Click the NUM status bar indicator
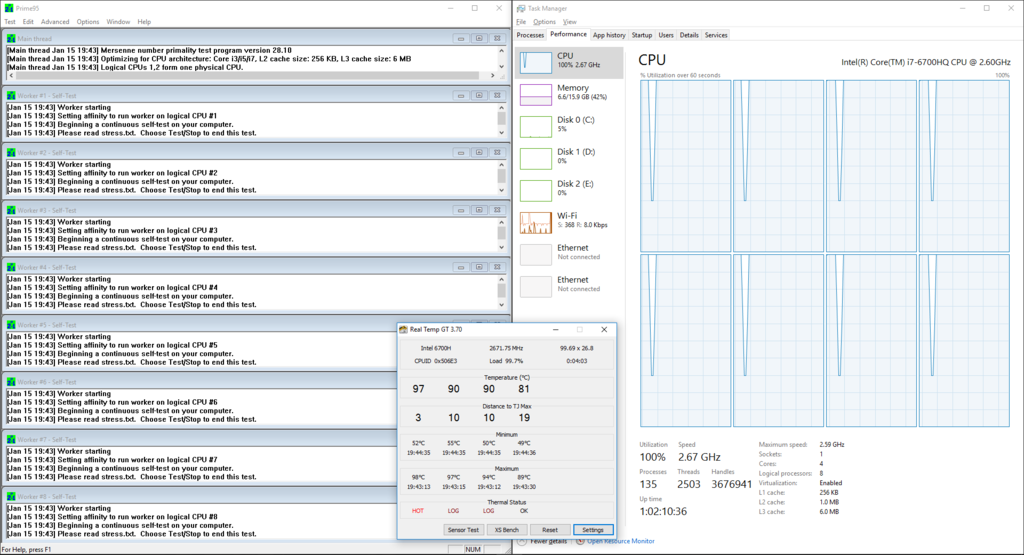Viewport: 1024px width, 555px height. (473, 550)
